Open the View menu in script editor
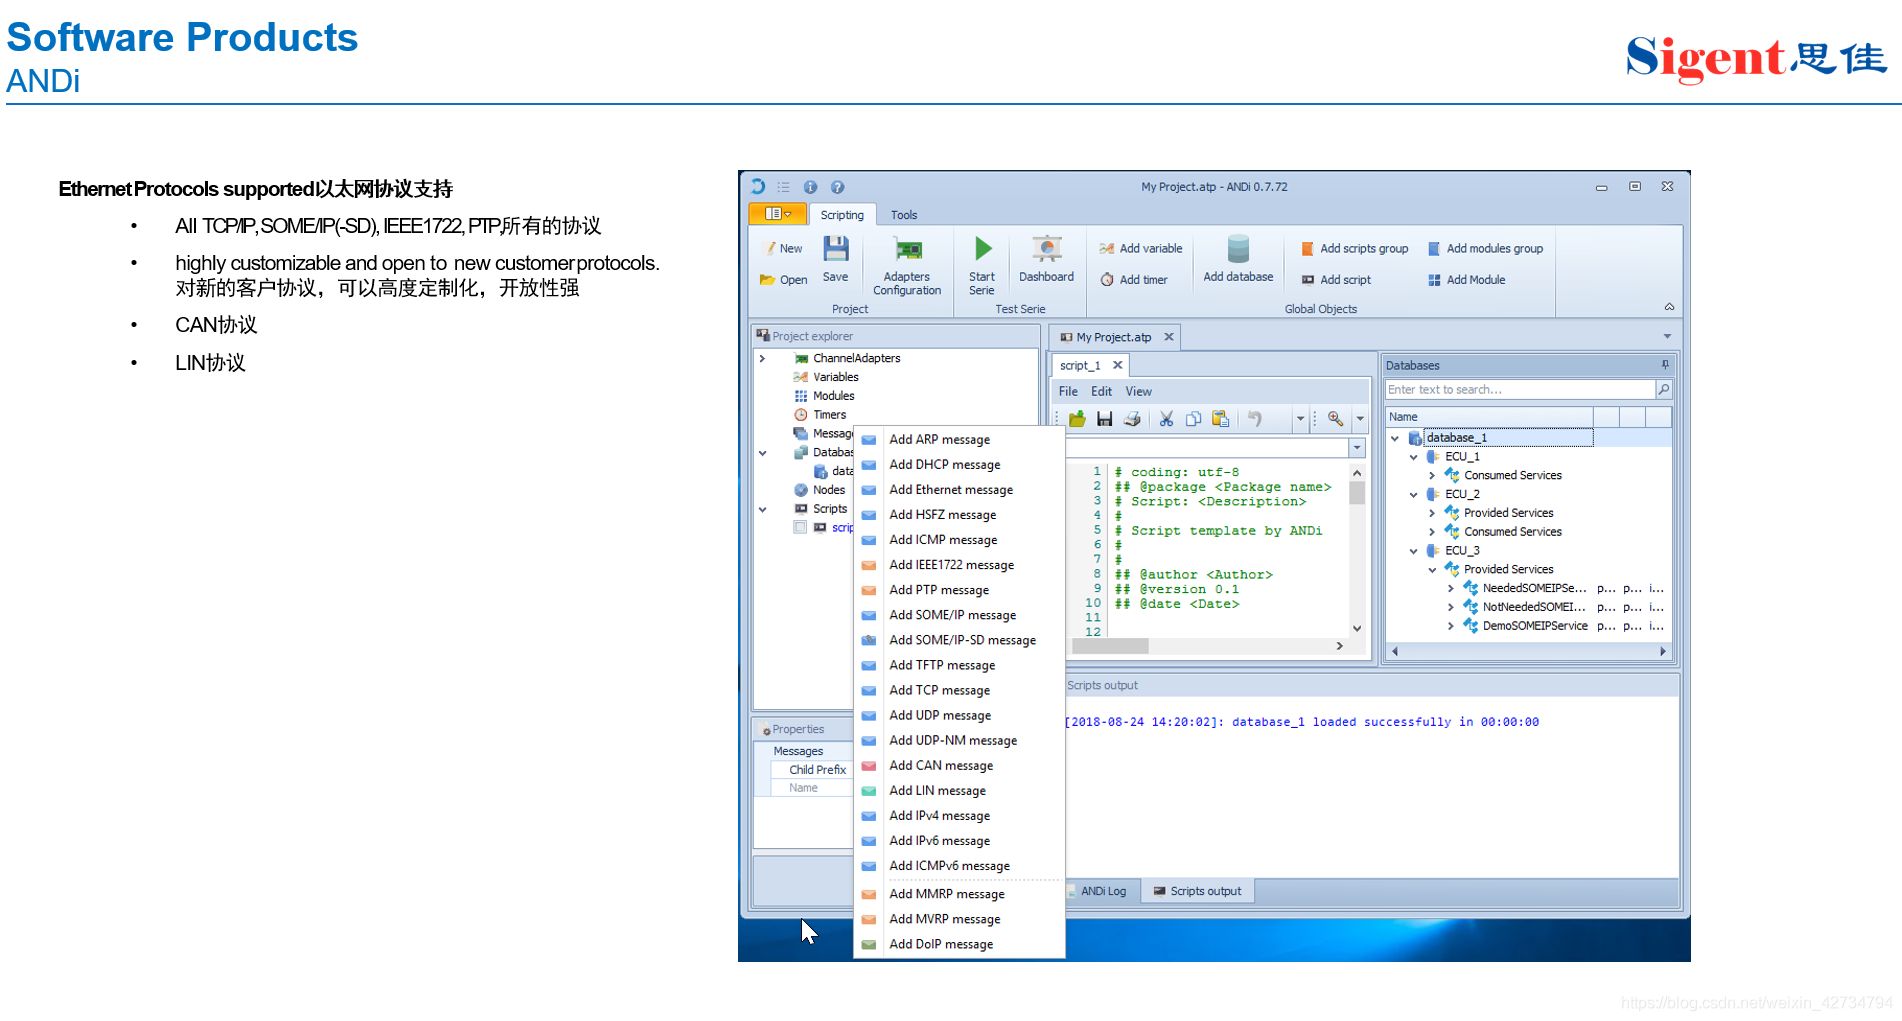 pyautogui.click(x=1138, y=392)
